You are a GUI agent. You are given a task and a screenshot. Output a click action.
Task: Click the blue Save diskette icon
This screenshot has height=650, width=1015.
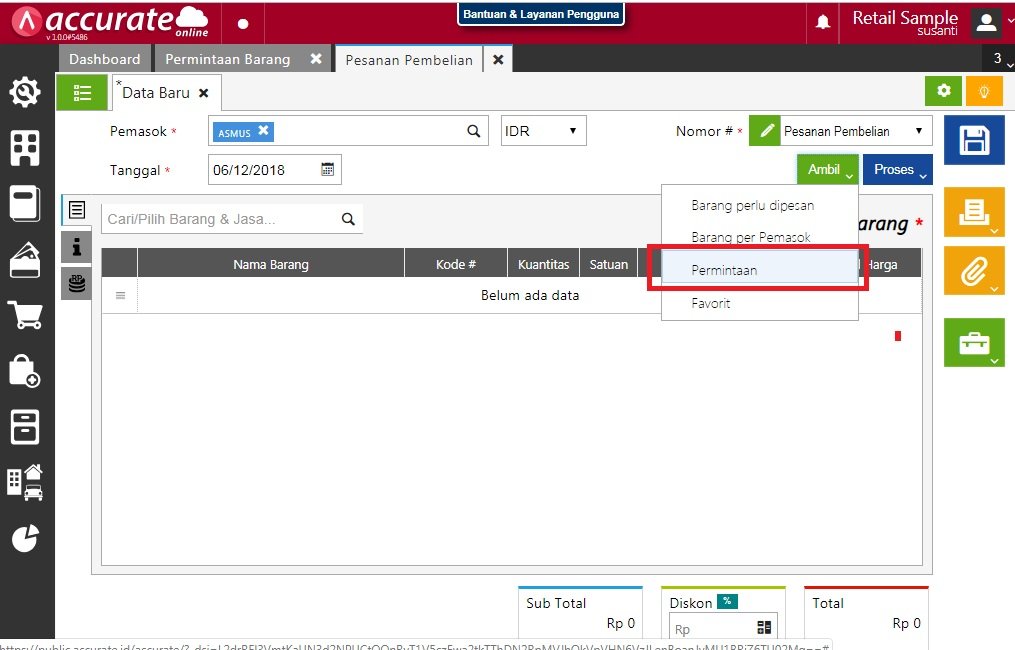tap(974, 141)
